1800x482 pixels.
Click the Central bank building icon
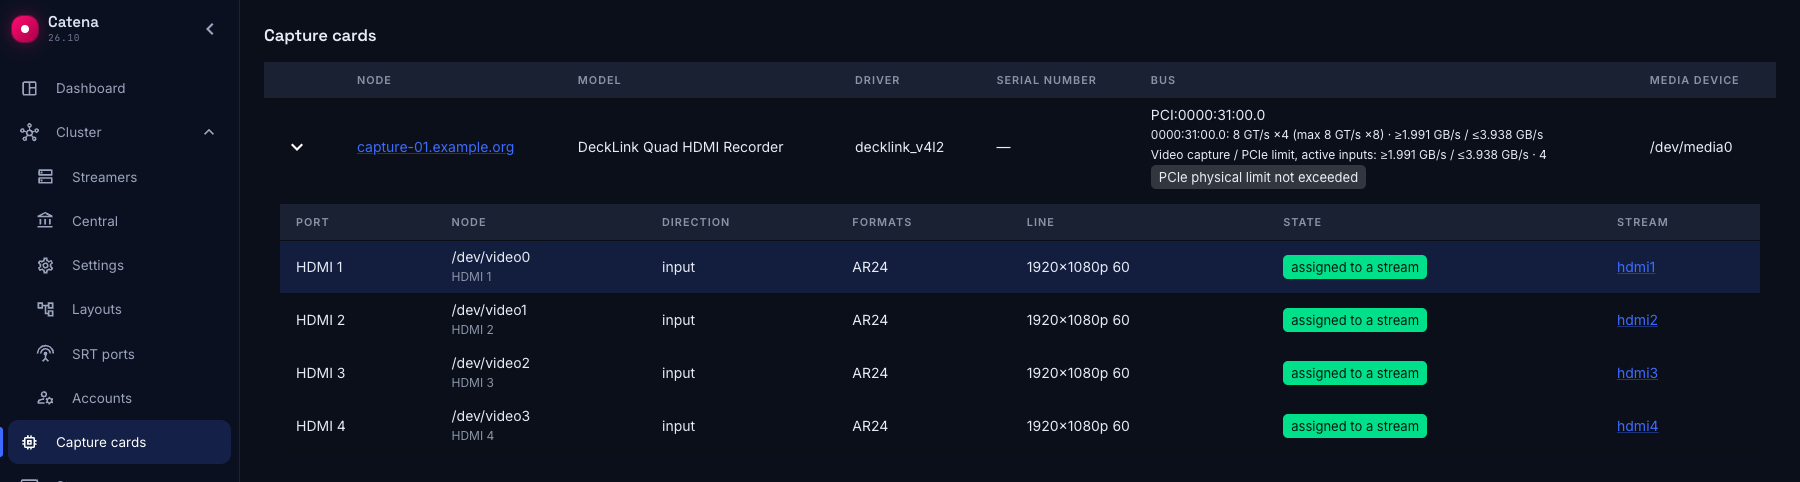coord(45,220)
